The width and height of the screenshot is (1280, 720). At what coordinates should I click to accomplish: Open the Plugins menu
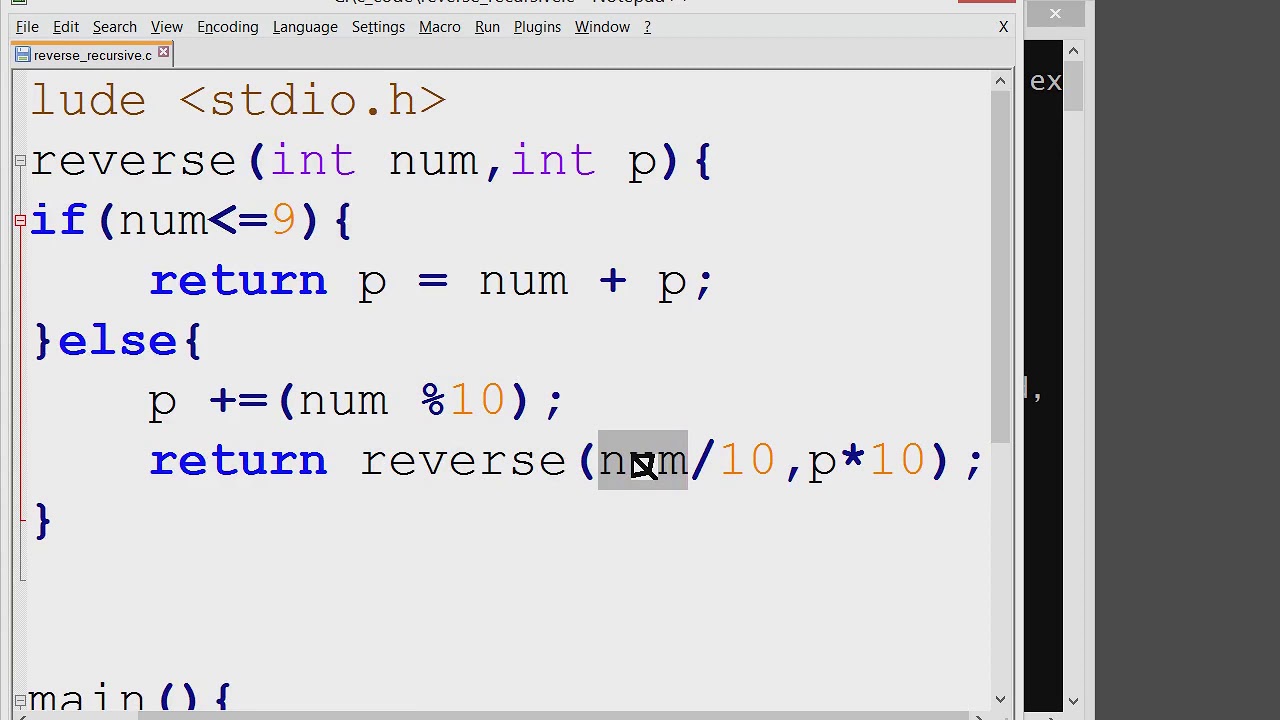pyautogui.click(x=537, y=27)
